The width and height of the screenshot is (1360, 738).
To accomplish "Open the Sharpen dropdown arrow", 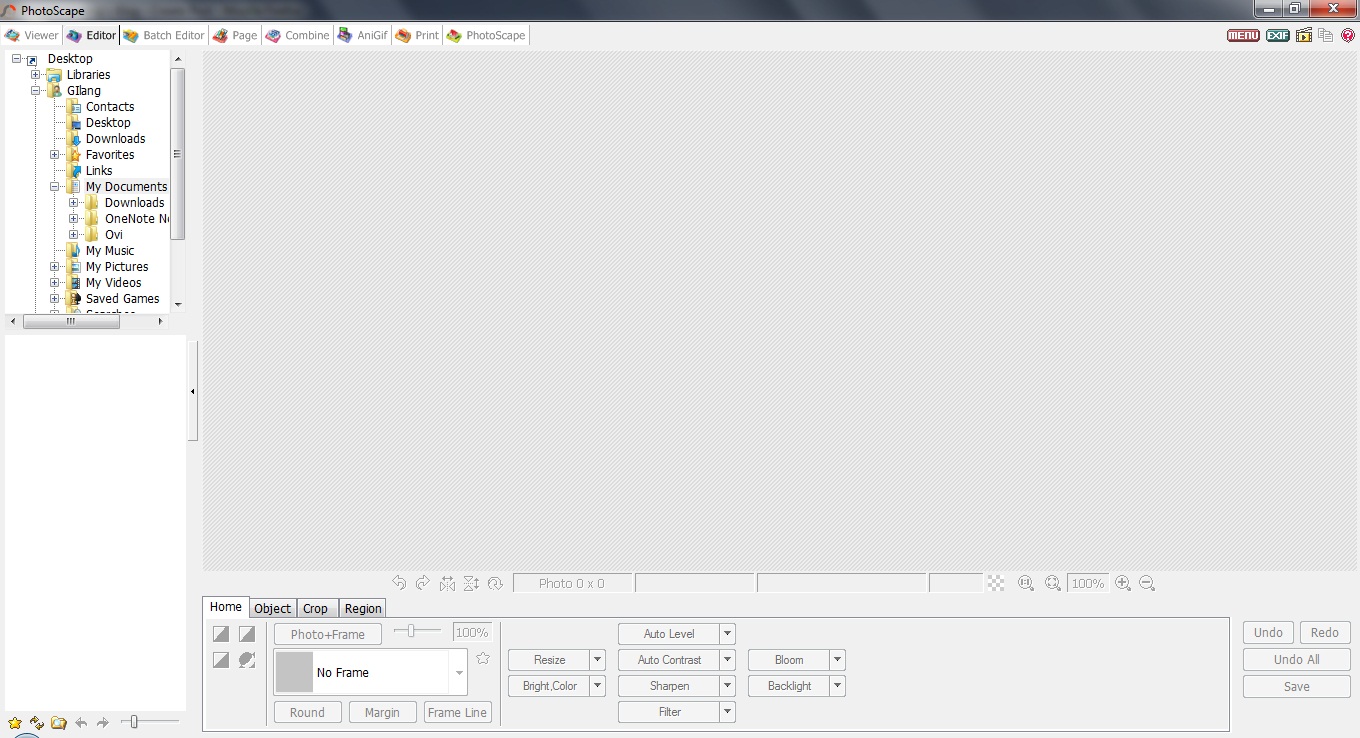I will [728, 686].
